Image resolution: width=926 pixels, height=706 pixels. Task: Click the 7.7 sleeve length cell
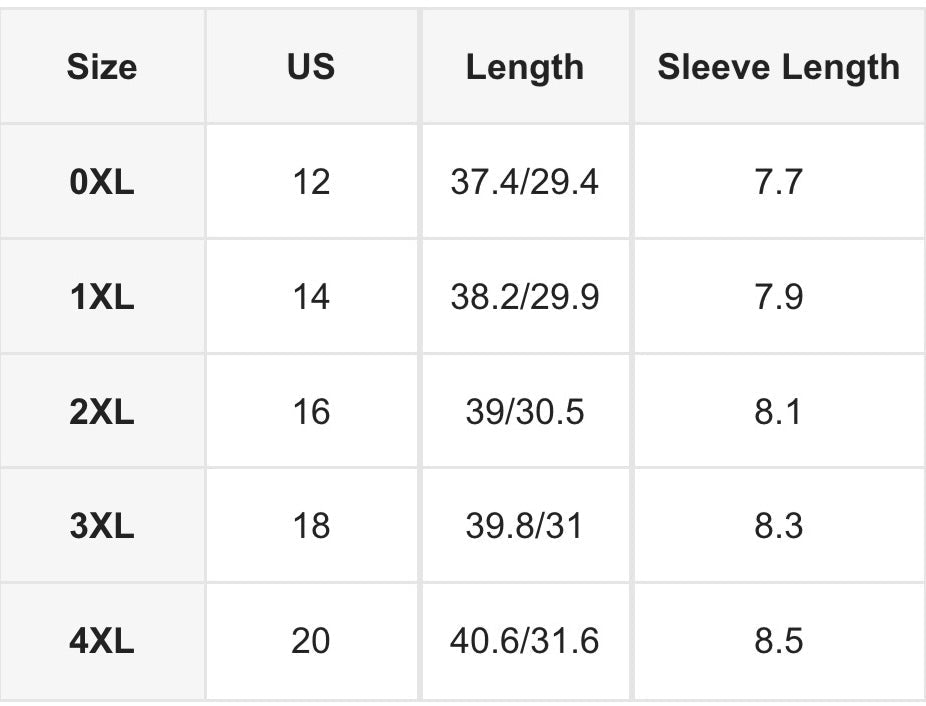(x=779, y=181)
